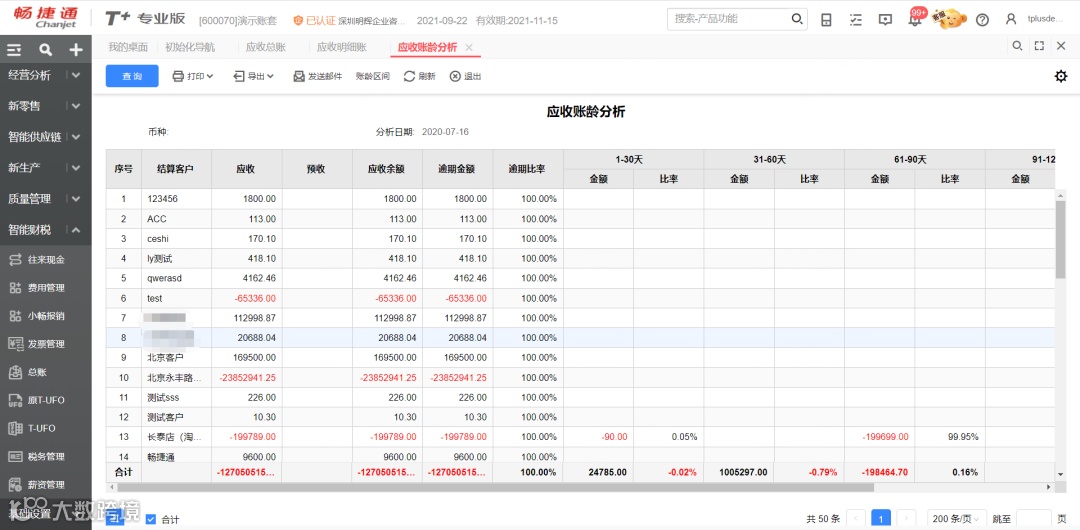Screen dimensions: 1080x530
Task: Open the calculator icon in top bar
Action: pyautogui.click(x=826, y=19)
